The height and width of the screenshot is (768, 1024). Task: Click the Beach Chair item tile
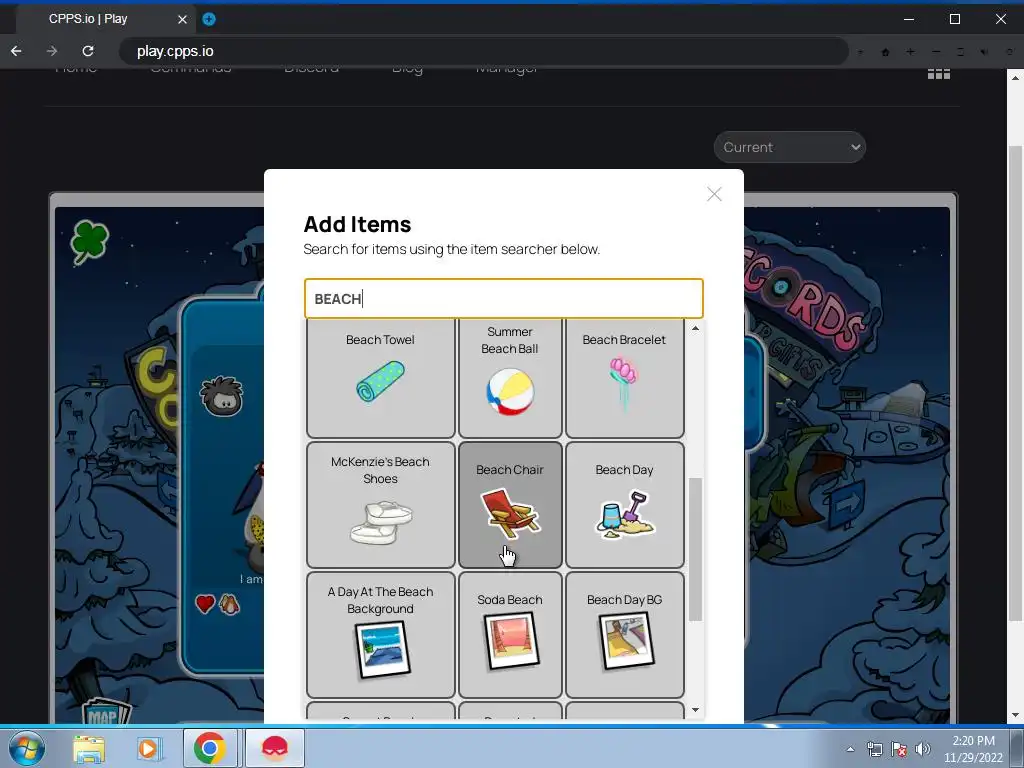coord(510,505)
